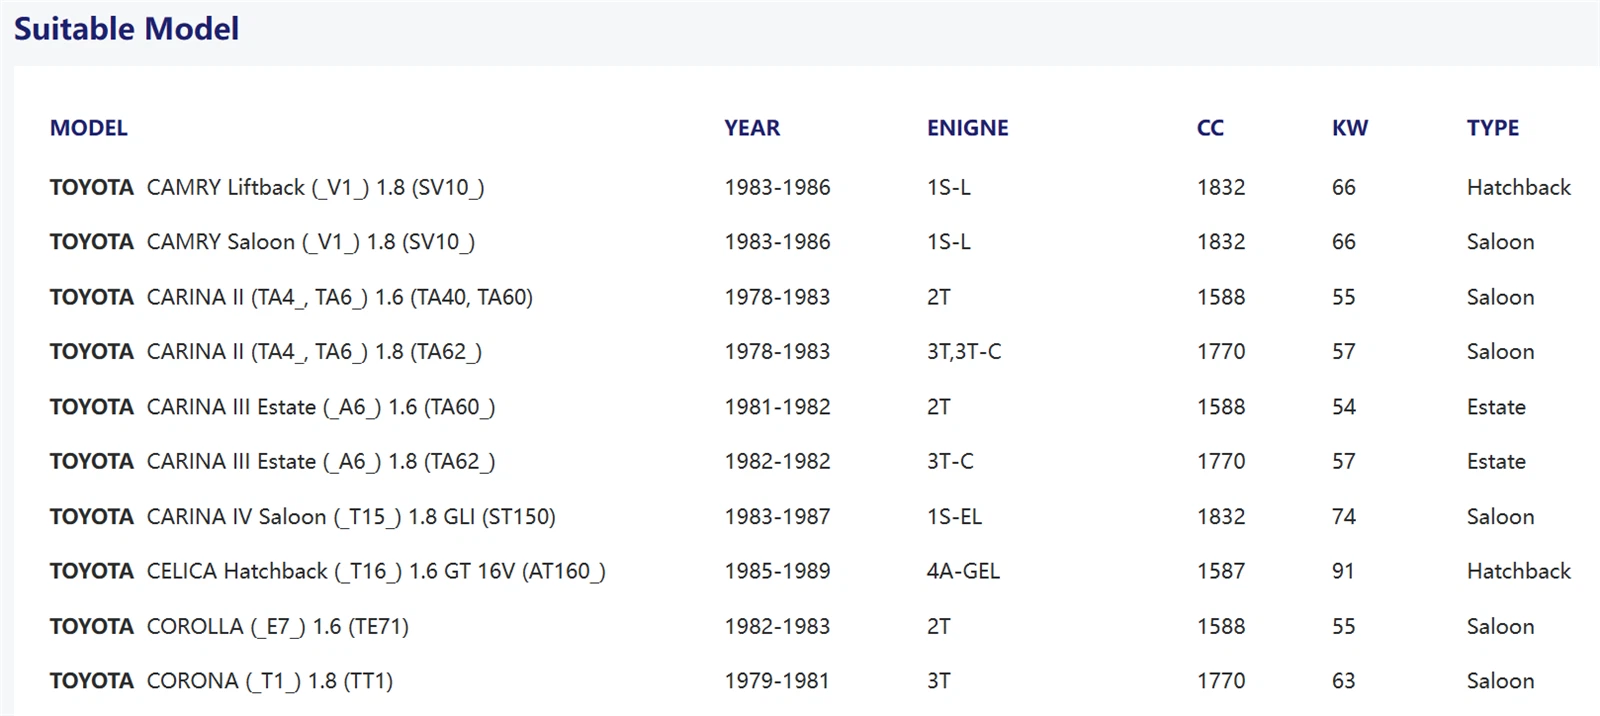
Task: Click year 1981-1982 in Carina III Estate row
Action: pyautogui.click(x=777, y=407)
